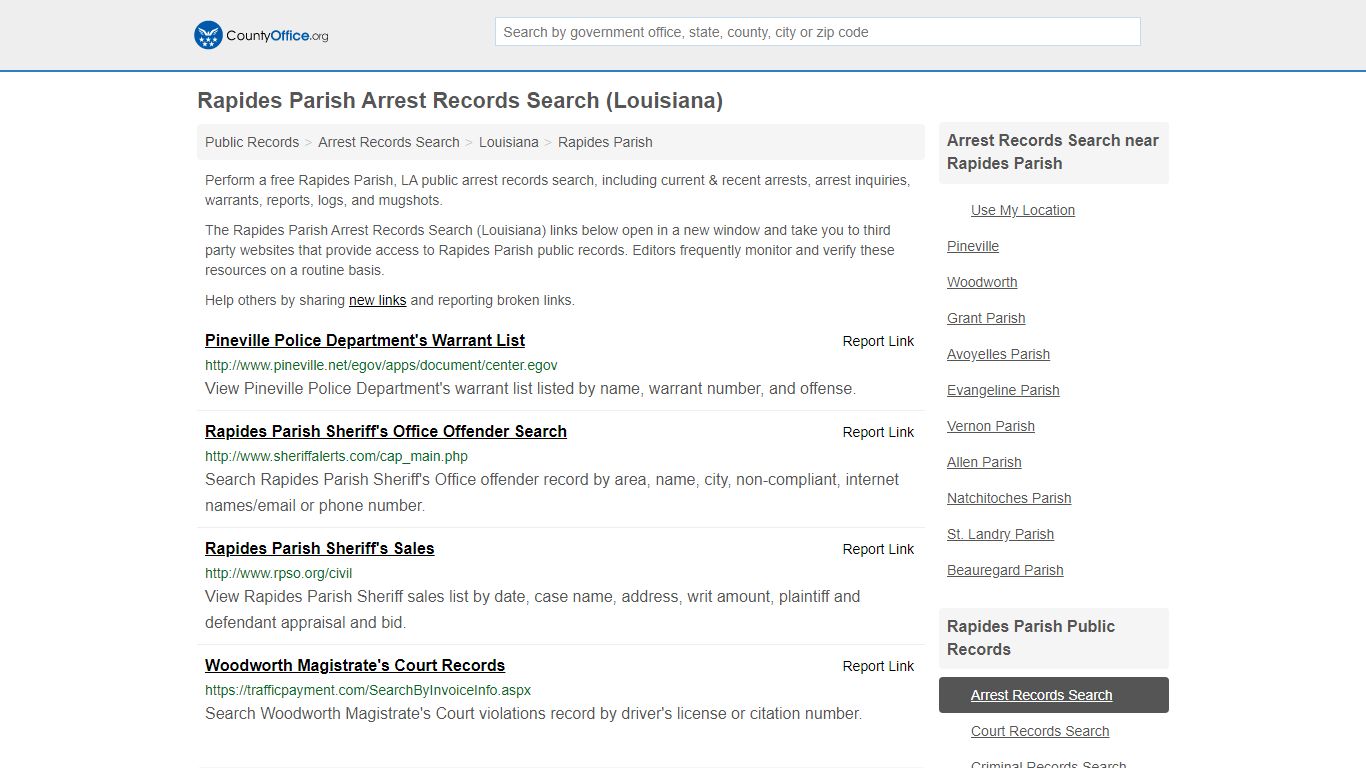Select Avoyelles Parish in sidebar
Viewport: 1366px width, 768px height.
998,354
